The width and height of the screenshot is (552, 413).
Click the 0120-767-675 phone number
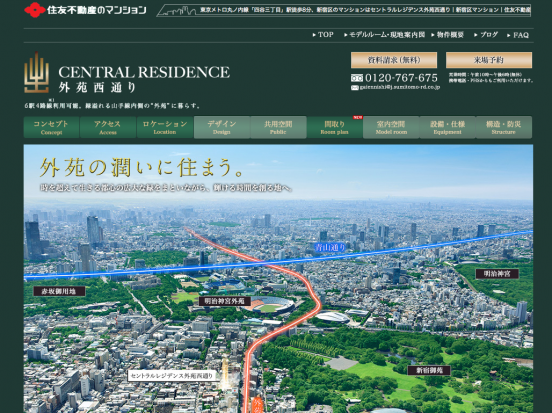401,78
